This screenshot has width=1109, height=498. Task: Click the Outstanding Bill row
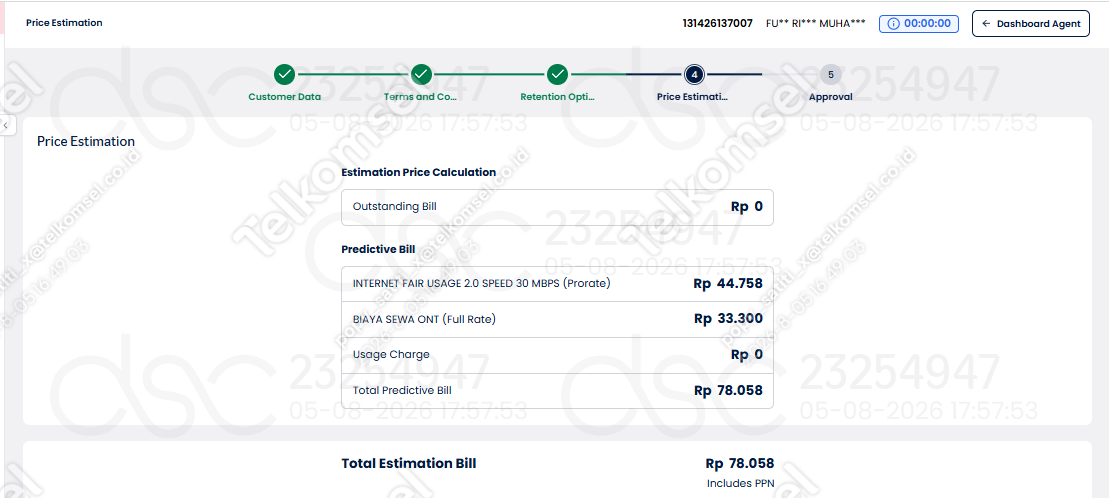[557, 207]
